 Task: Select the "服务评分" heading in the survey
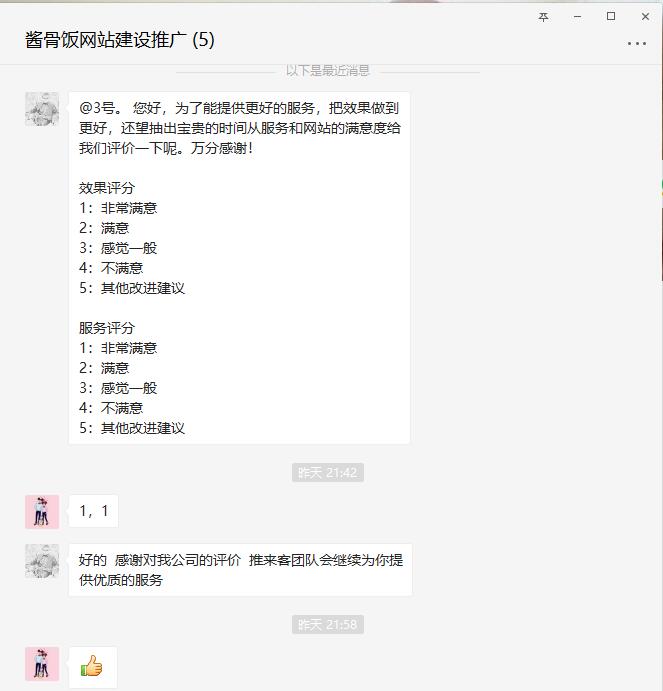coord(107,328)
